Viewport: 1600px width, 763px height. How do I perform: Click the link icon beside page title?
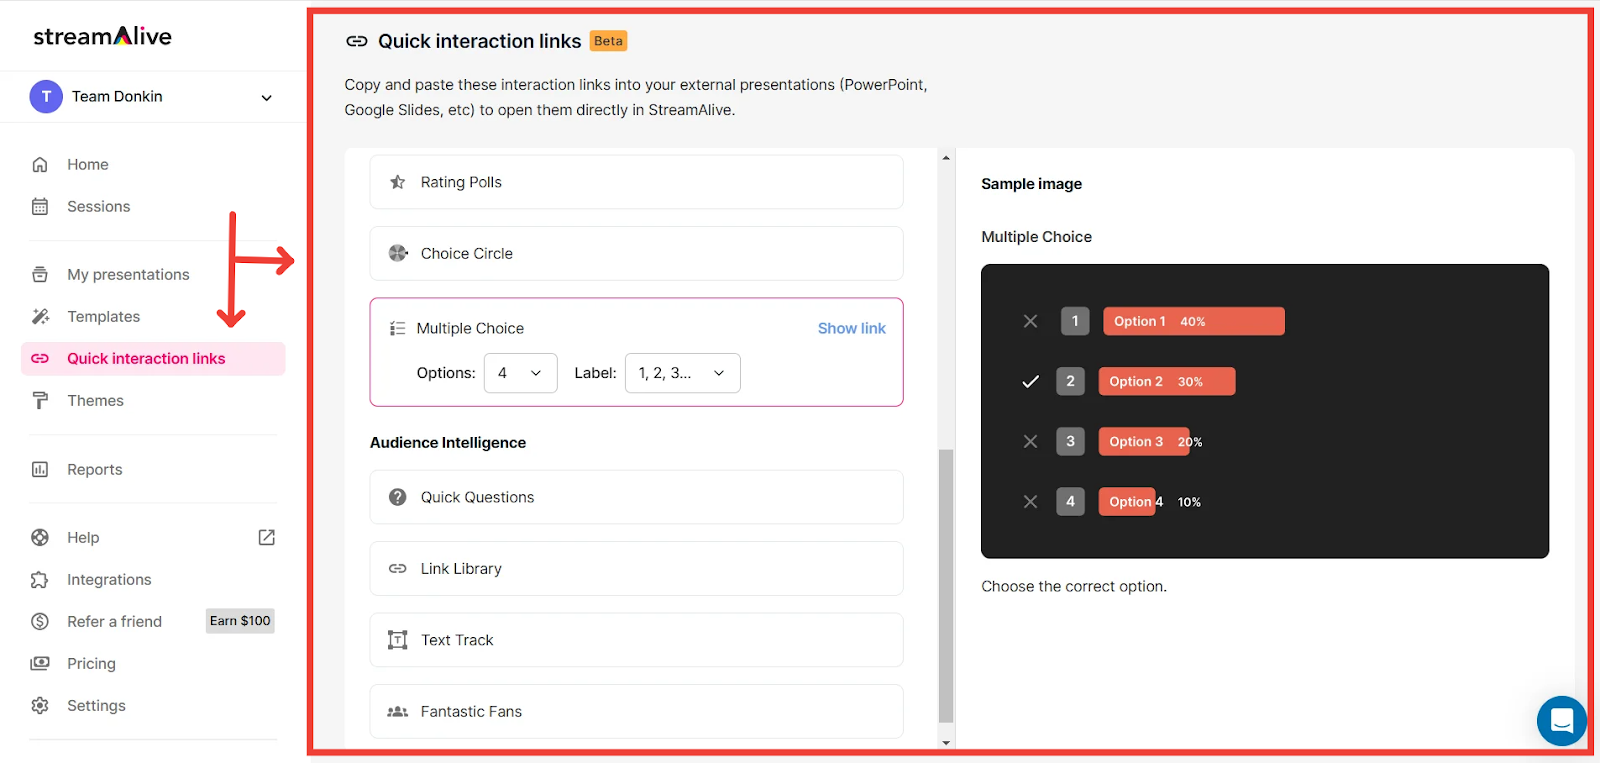point(357,41)
